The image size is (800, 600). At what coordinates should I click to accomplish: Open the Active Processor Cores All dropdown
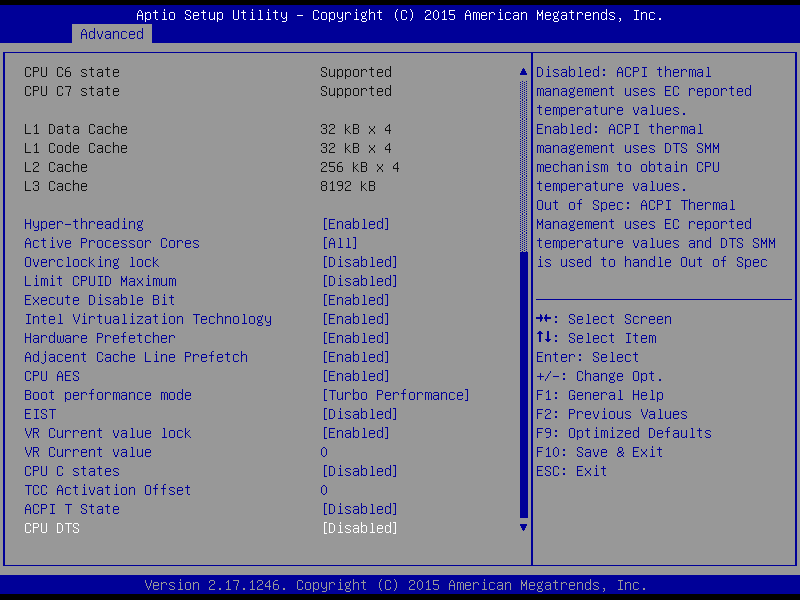click(x=340, y=243)
